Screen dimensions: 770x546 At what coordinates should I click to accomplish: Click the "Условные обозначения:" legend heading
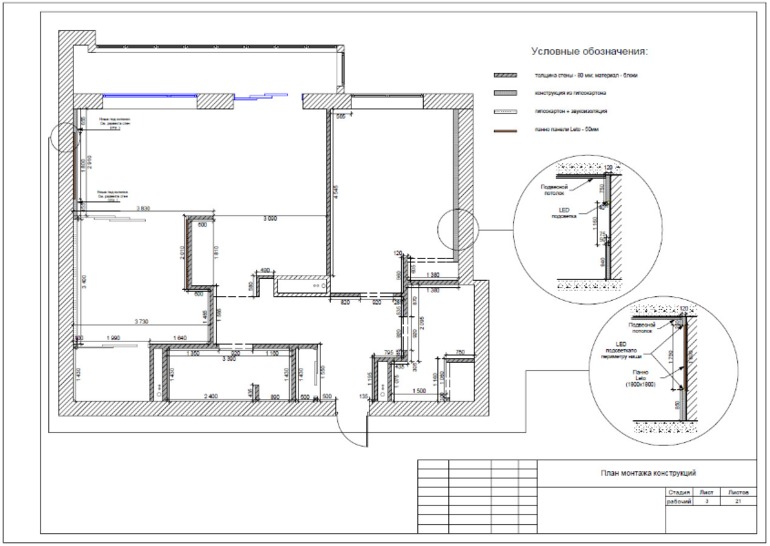pos(588,50)
